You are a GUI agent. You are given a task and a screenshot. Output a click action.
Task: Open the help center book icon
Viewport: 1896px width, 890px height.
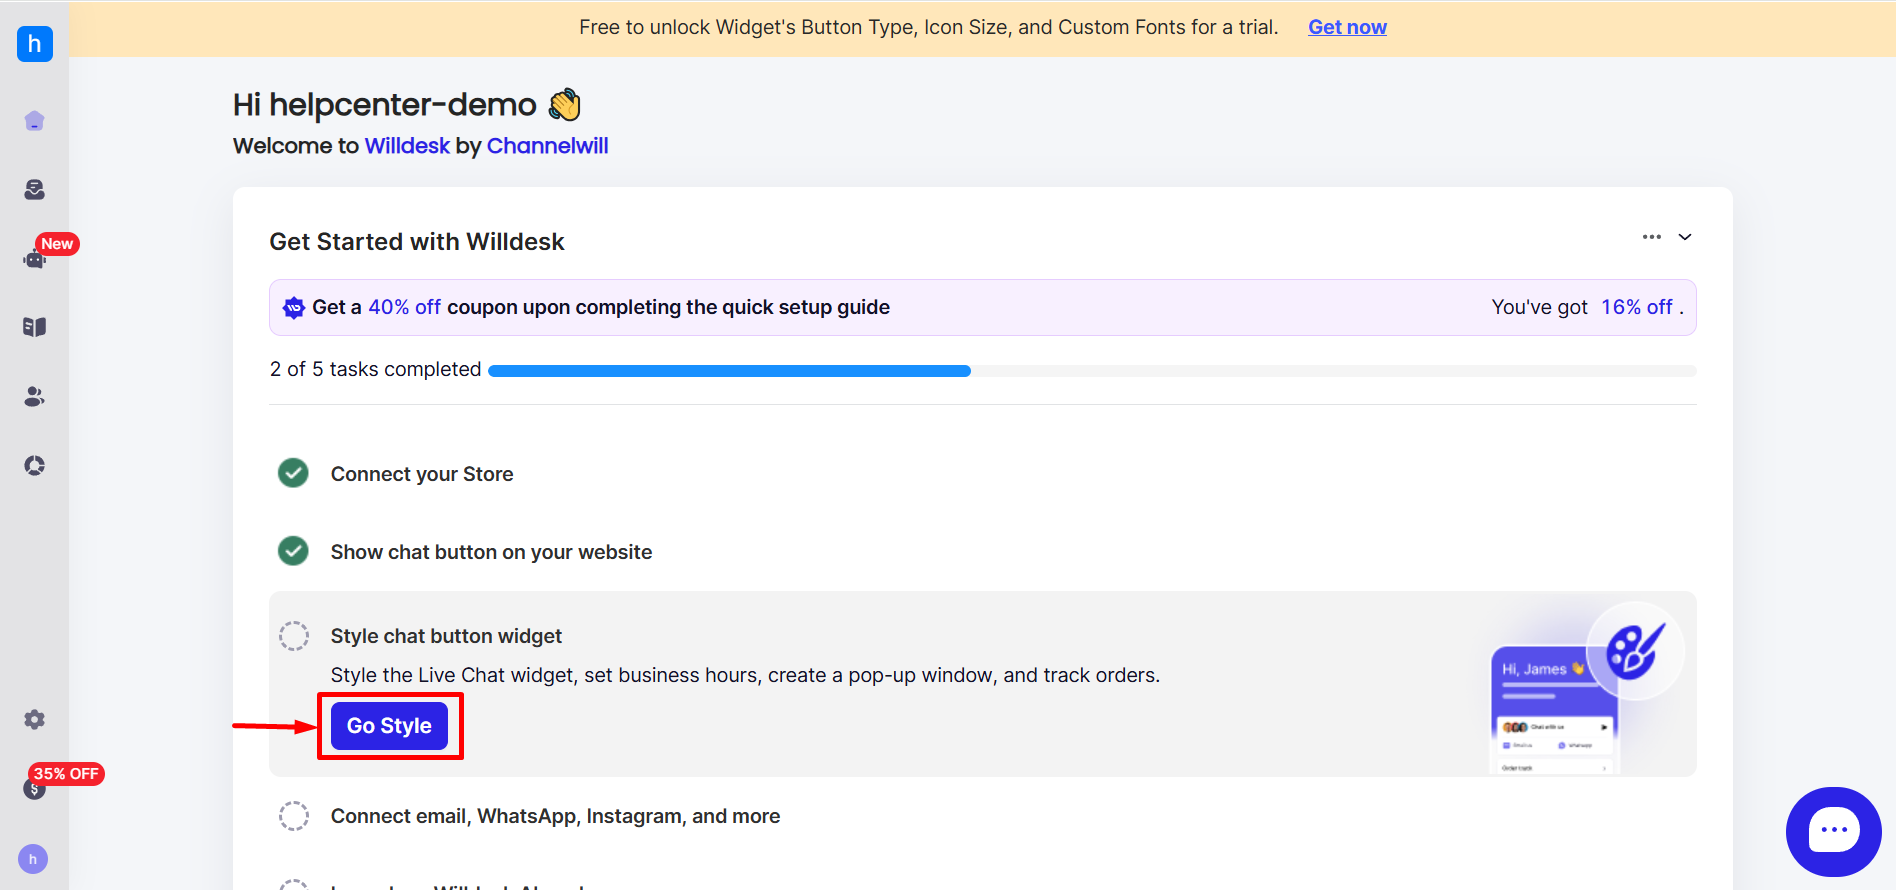pos(35,327)
